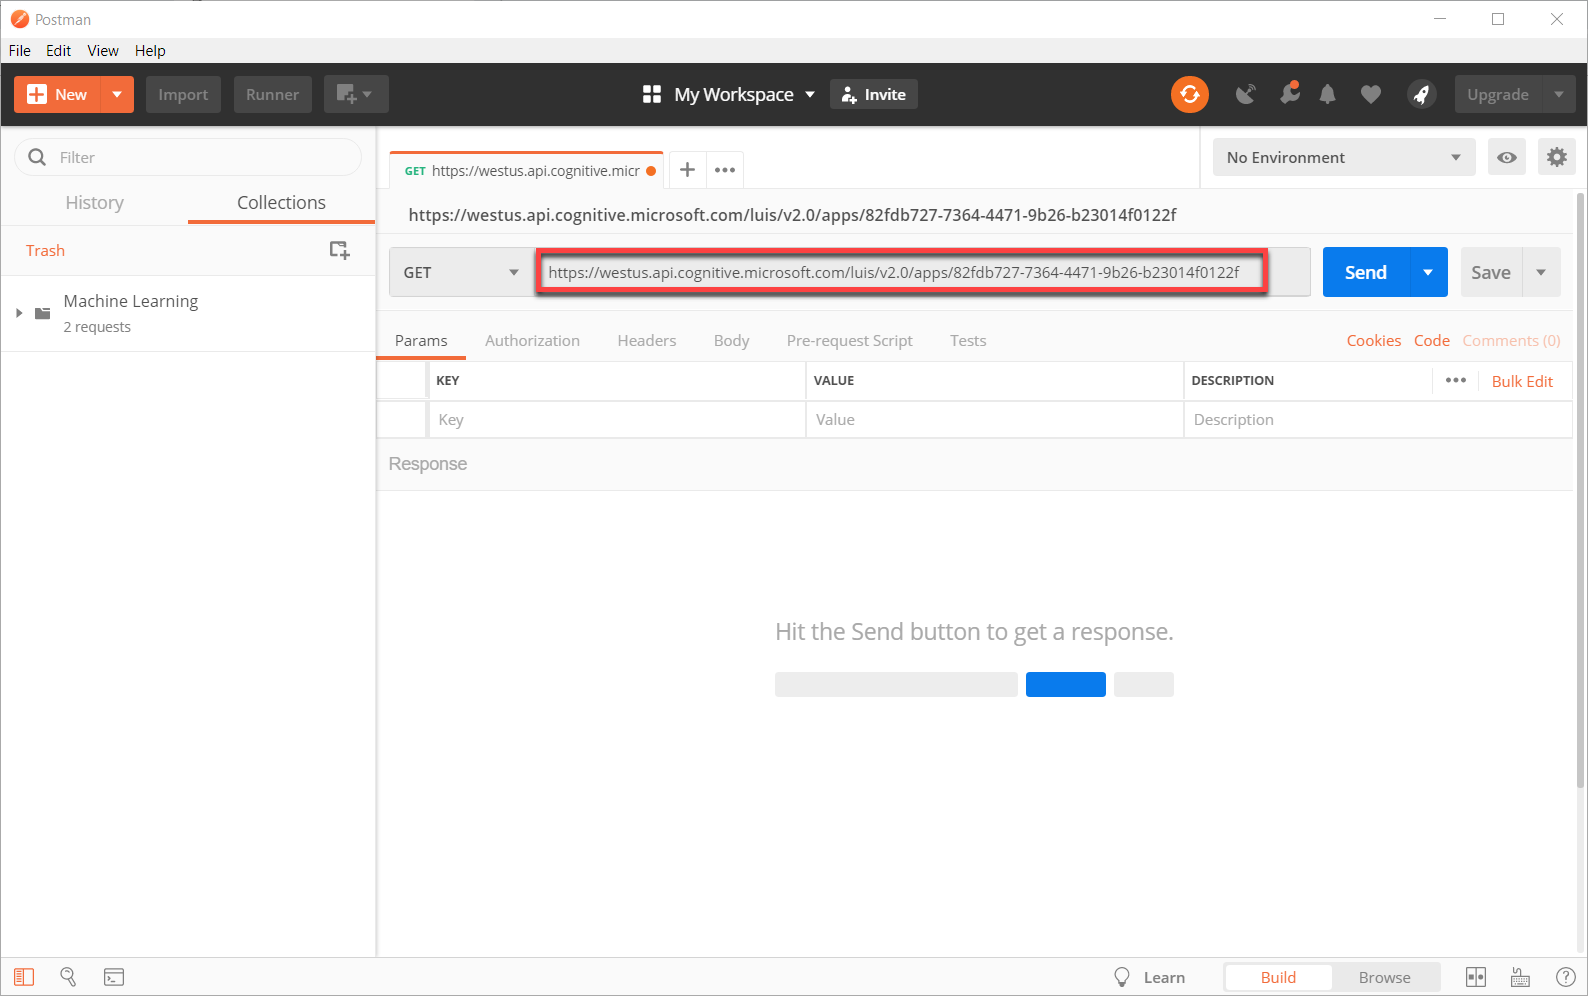
Task: Click the filter search magnifier icon
Action: 37,157
